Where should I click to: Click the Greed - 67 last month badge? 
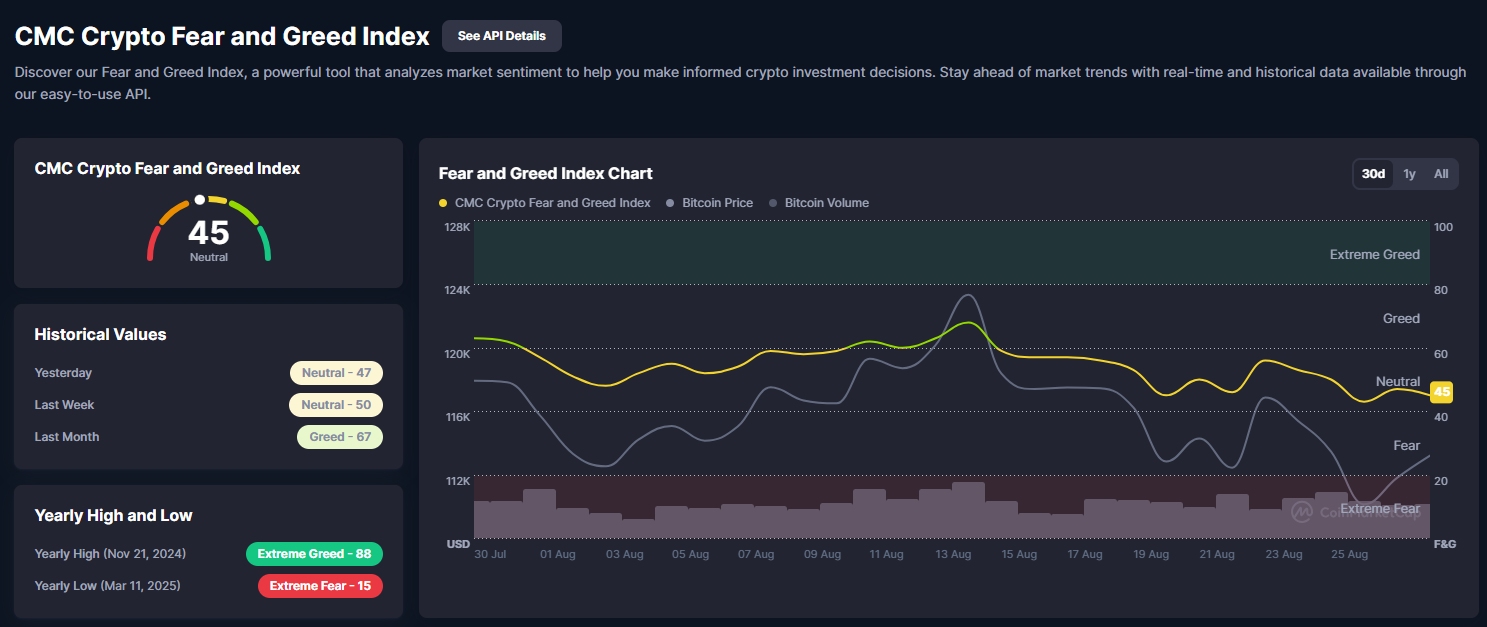tap(340, 437)
